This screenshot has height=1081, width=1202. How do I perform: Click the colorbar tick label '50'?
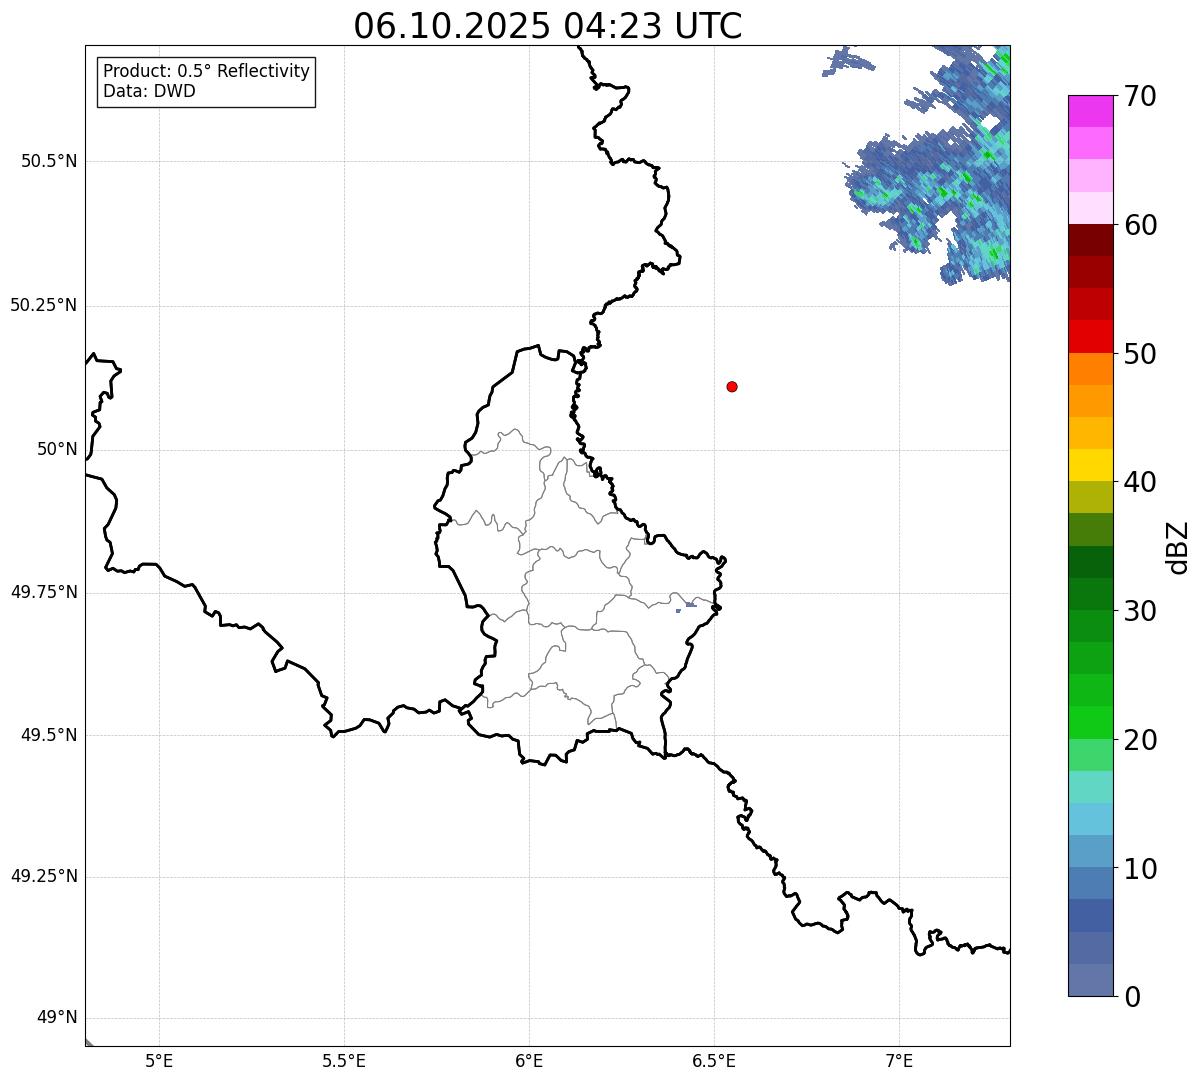coord(1141,354)
